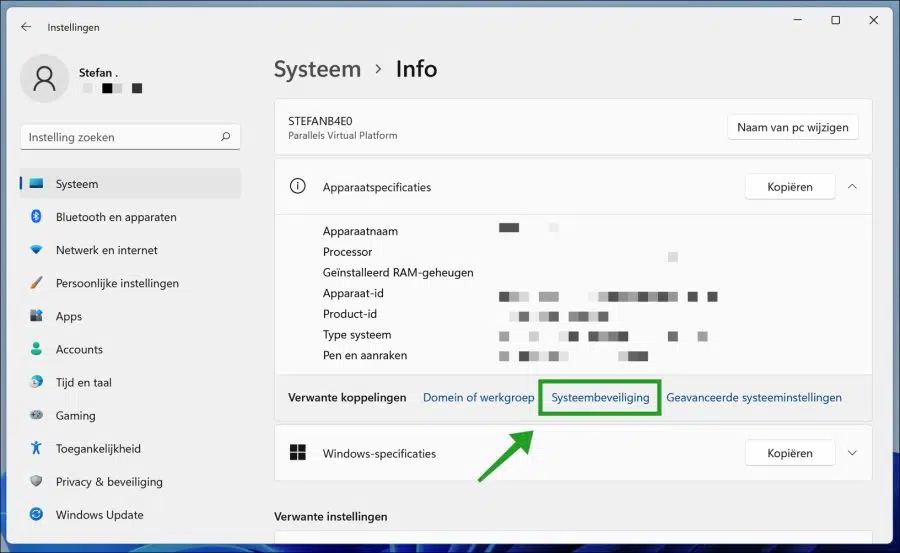Viewport: 900px width, 553px height.
Task: Collapse the Apparaatspecificaties section chevron
Action: point(852,187)
